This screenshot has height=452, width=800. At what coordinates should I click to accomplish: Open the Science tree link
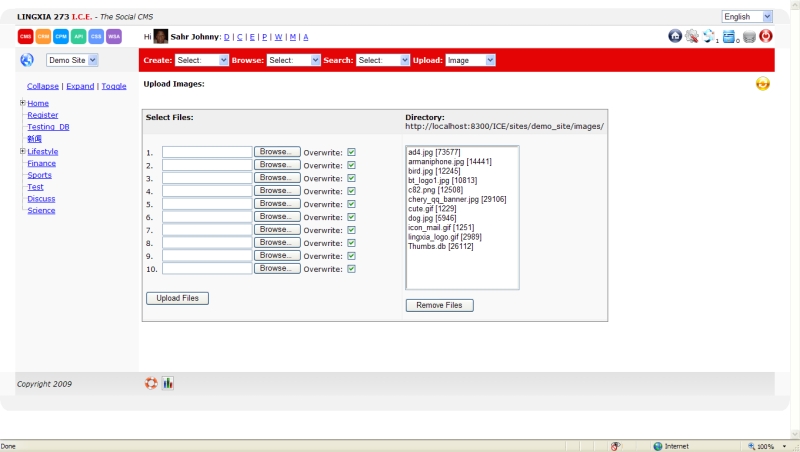click(x=41, y=210)
